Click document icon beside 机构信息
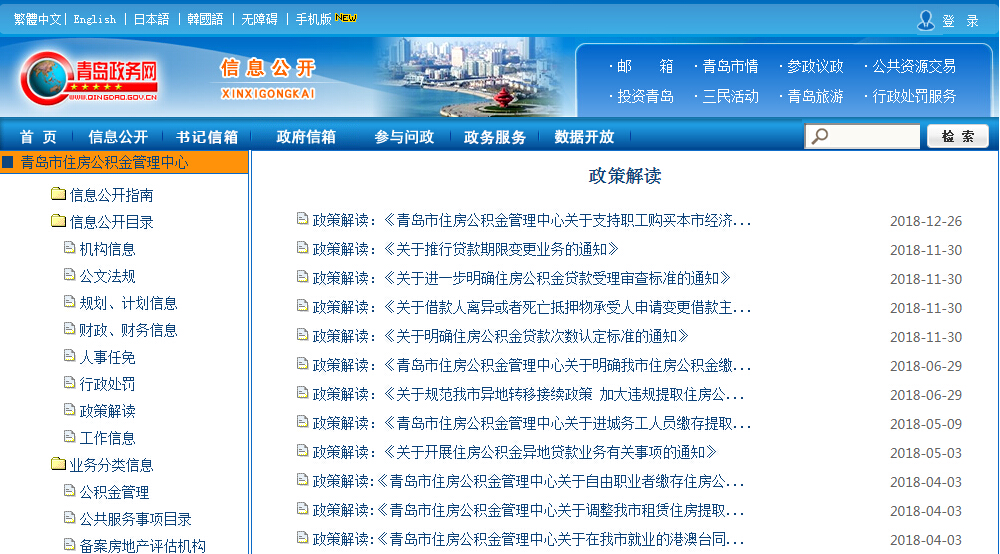 (x=69, y=248)
